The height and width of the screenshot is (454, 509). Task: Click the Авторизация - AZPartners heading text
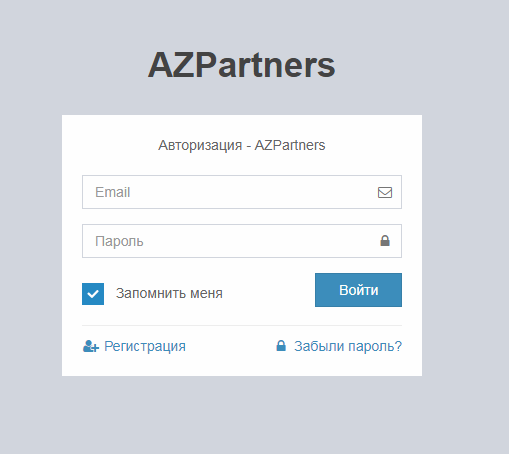pyautogui.click(x=242, y=145)
